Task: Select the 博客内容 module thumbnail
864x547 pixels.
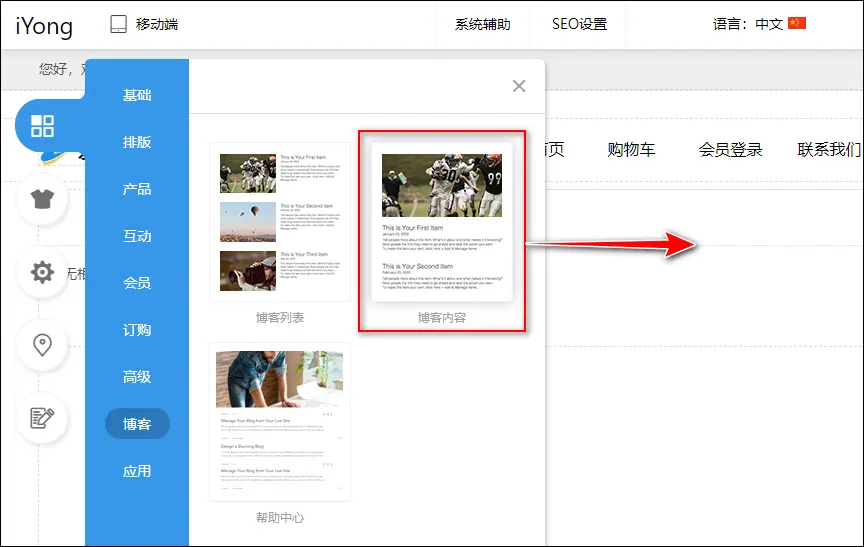Action: click(x=442, y=222)
